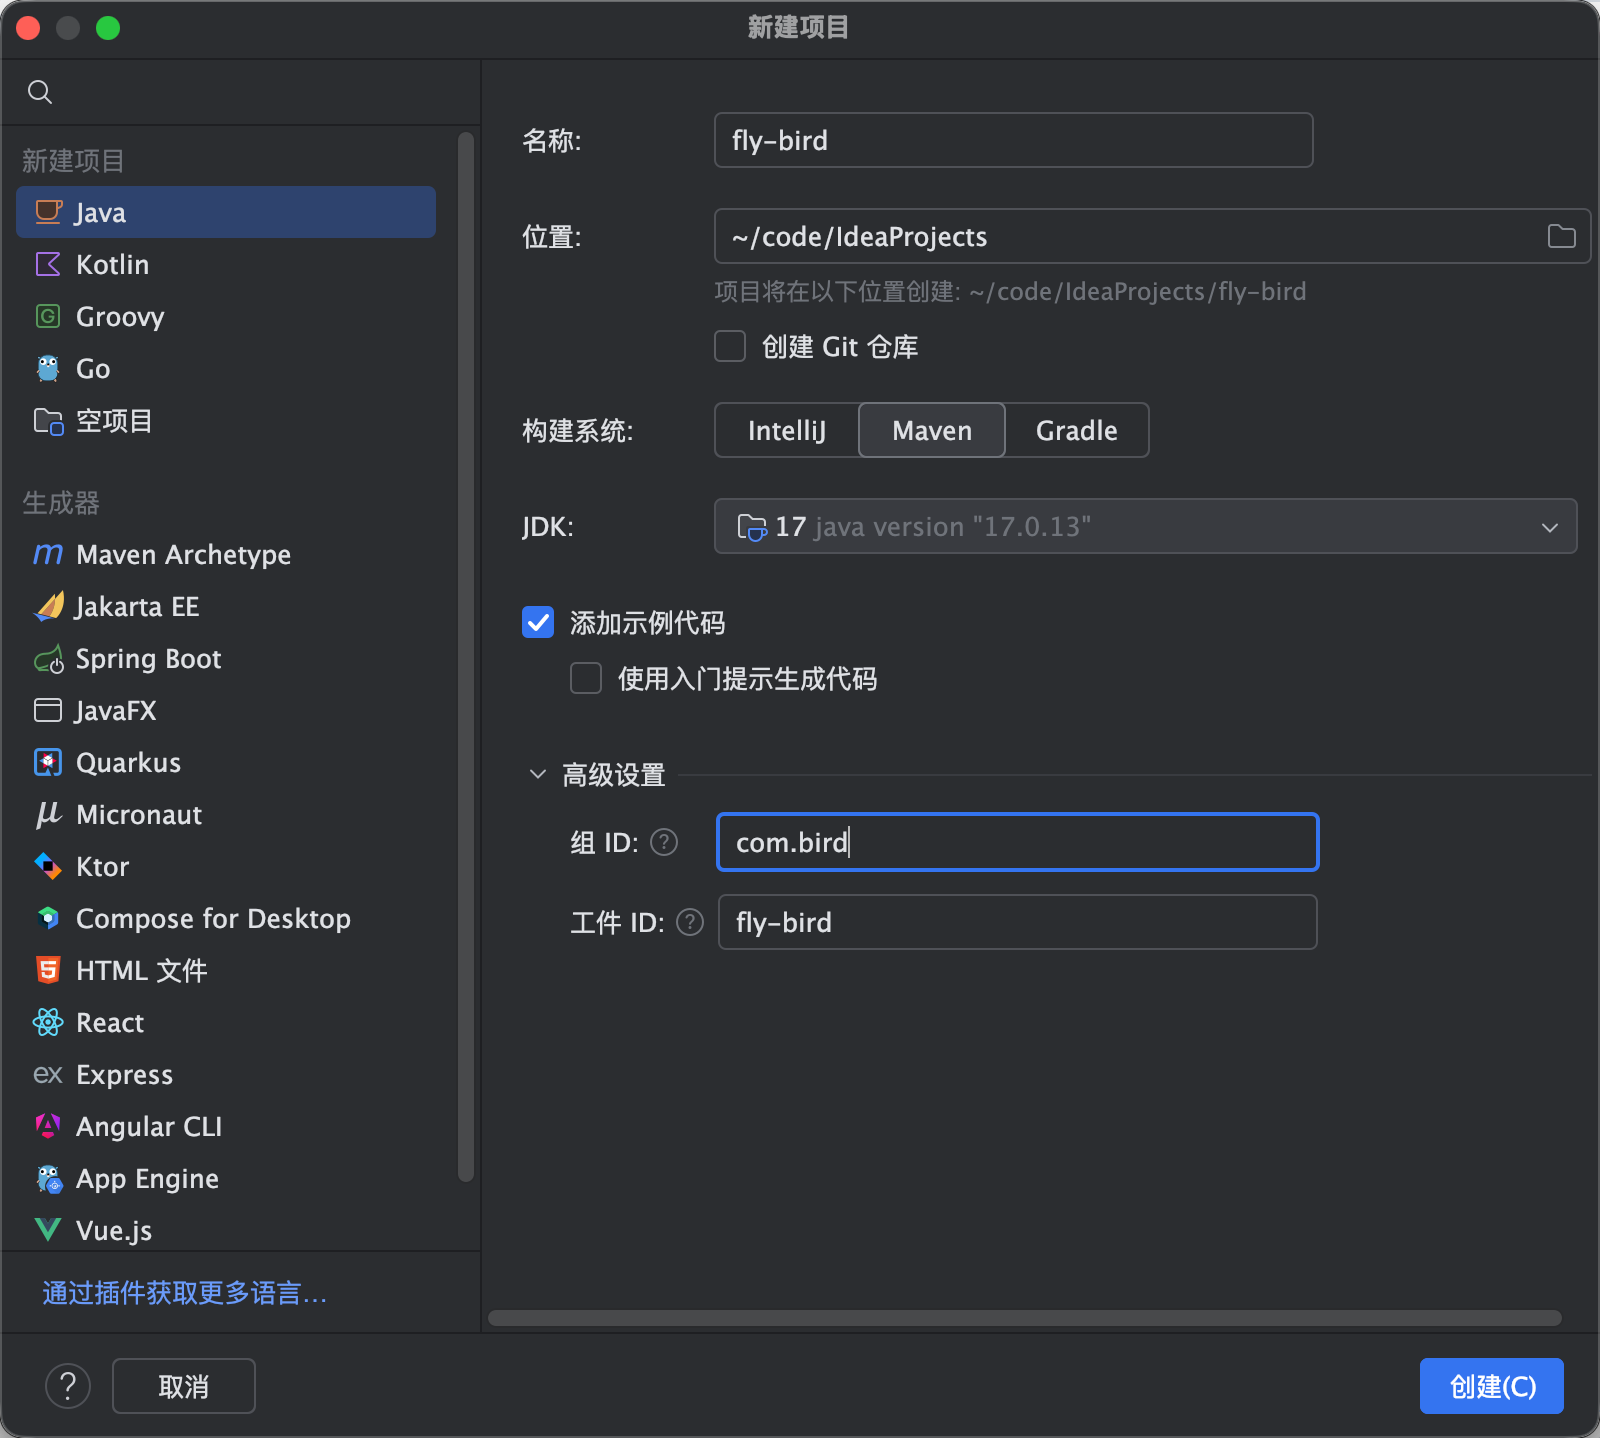Click the 工件 ID input field
This screenshot has height=1438, width=1600.
tap(1018, 922)
